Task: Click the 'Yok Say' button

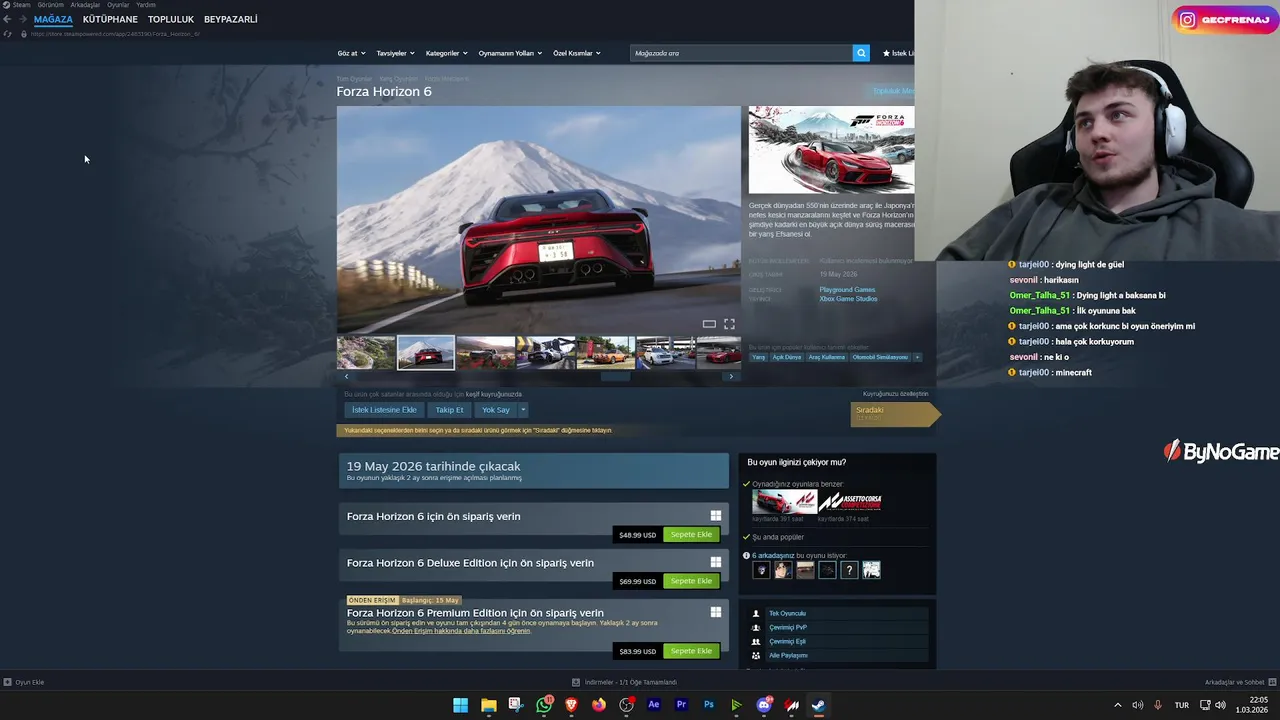Action: point(496,410)
